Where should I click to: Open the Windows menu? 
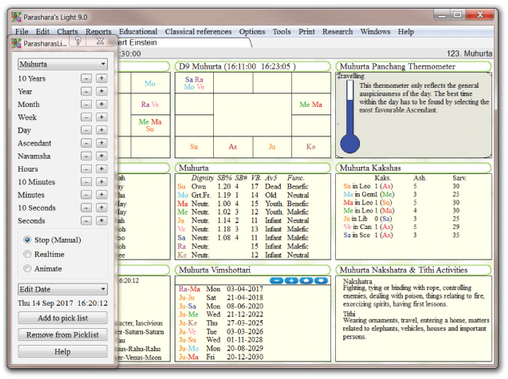pyautogui.click(x=375, y=32)
